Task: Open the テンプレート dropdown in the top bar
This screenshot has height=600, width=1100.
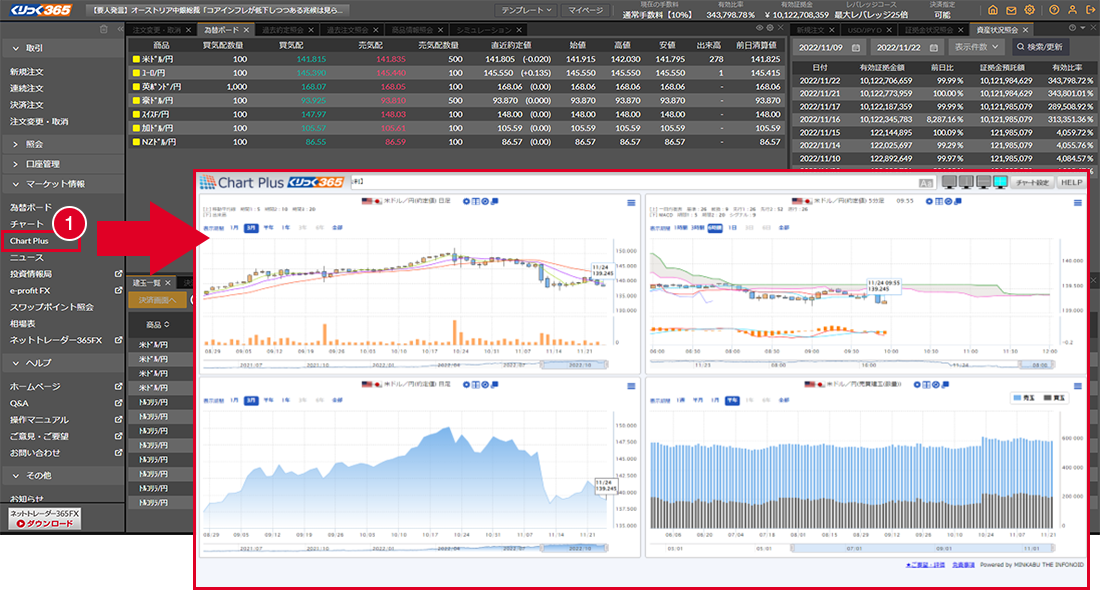Action: (x=525, y=10)
